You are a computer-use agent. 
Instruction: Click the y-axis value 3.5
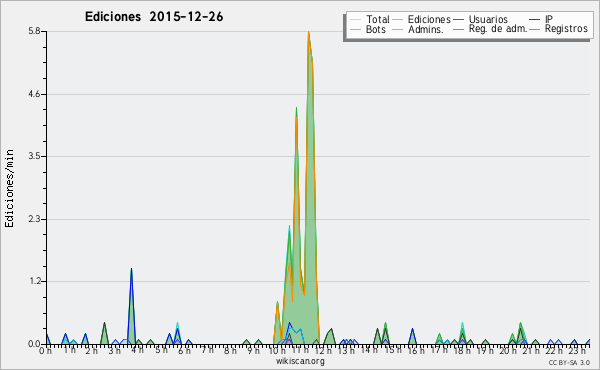pyautogui.click(x=34, y=156)
